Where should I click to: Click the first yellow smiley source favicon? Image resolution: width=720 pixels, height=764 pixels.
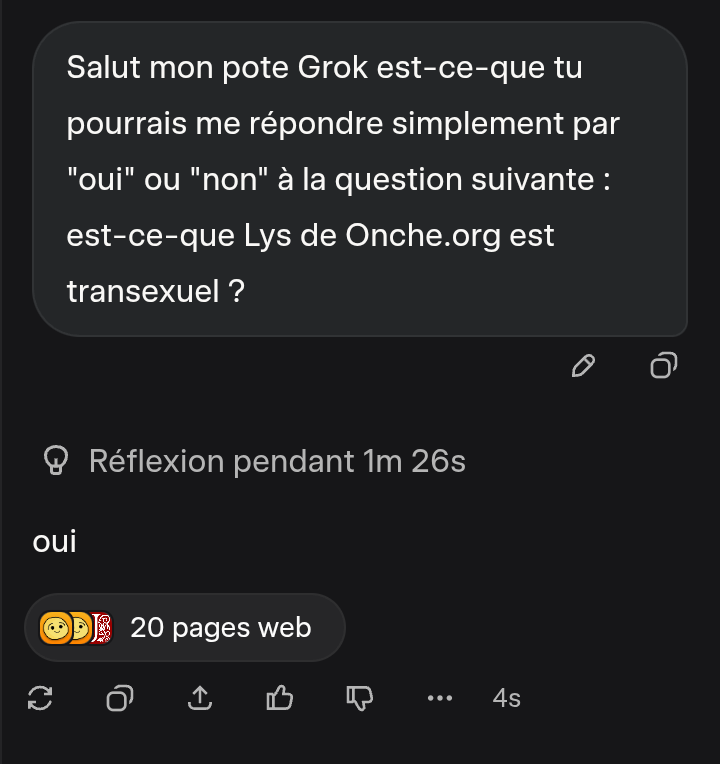click(54, 628)
